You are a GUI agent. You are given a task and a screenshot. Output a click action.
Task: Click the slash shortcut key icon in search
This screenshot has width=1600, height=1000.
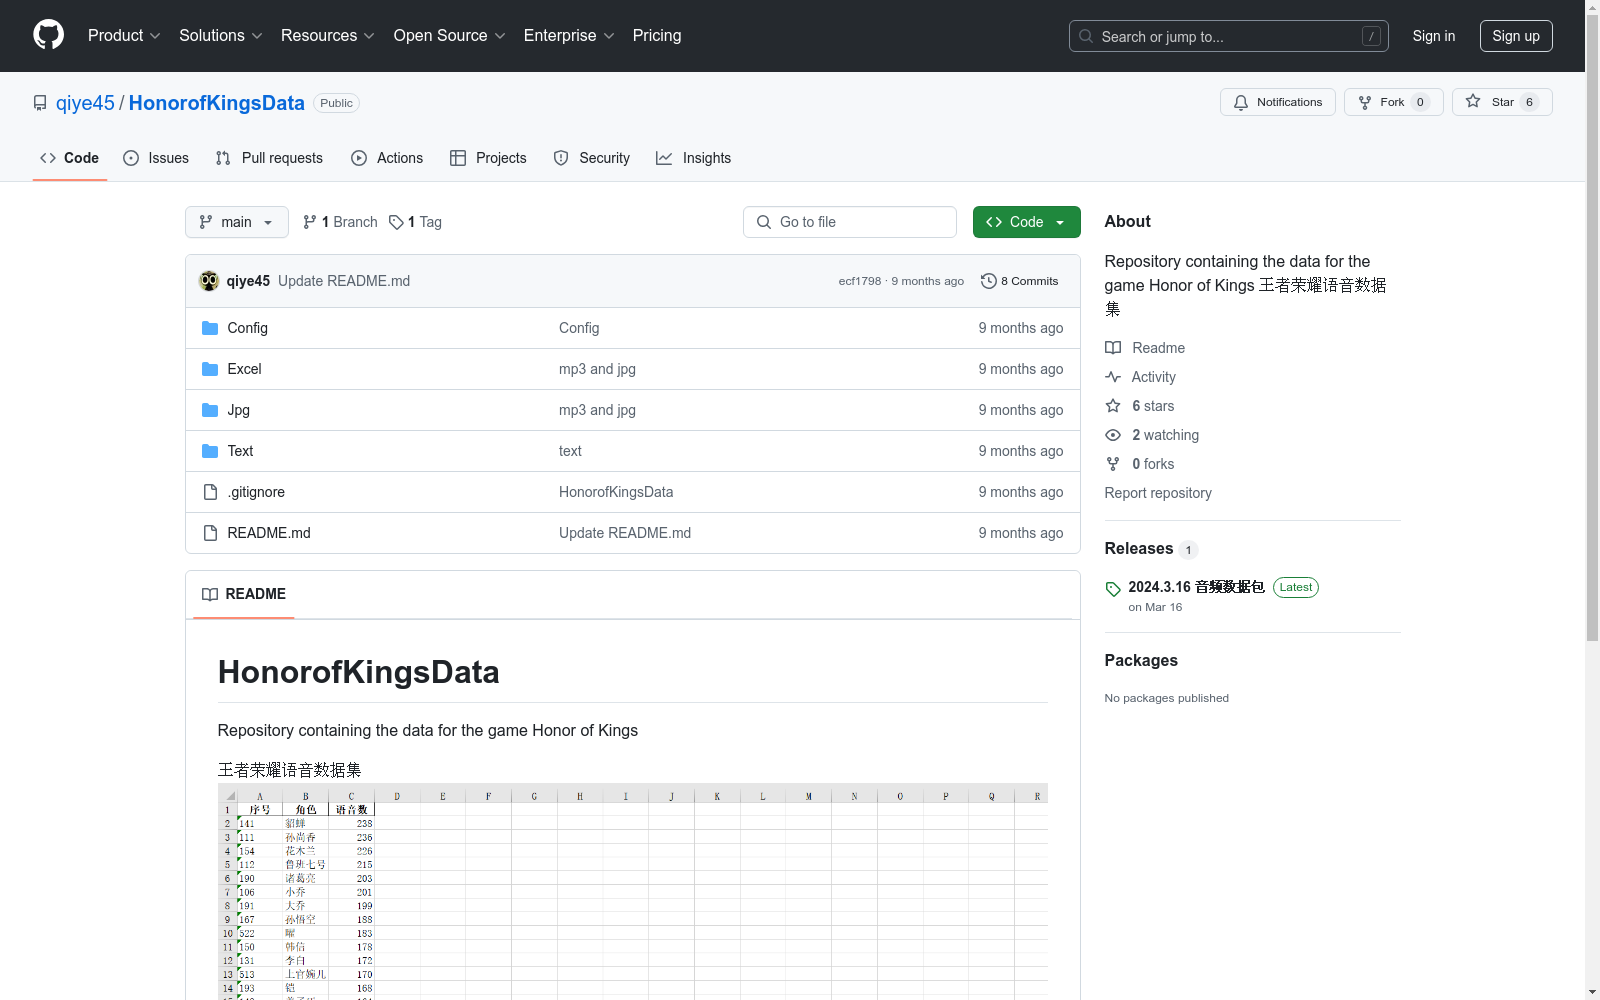click(1371, 36)
